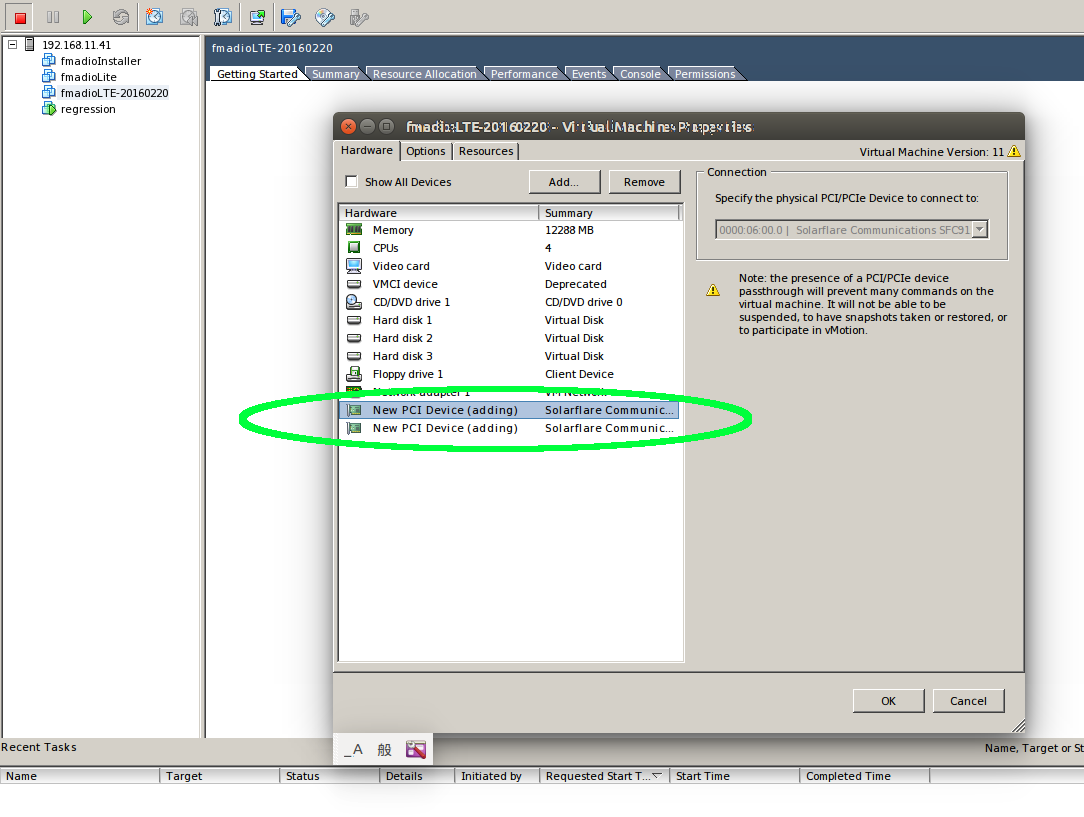This screenshot has width=1084, height=817.
Task: Select the Memory hardware entry
Action: pos(393,229)
